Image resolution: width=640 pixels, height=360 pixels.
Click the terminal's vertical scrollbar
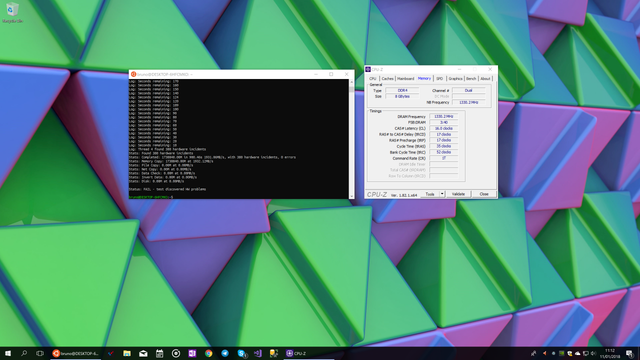click(x=352, y=139)
